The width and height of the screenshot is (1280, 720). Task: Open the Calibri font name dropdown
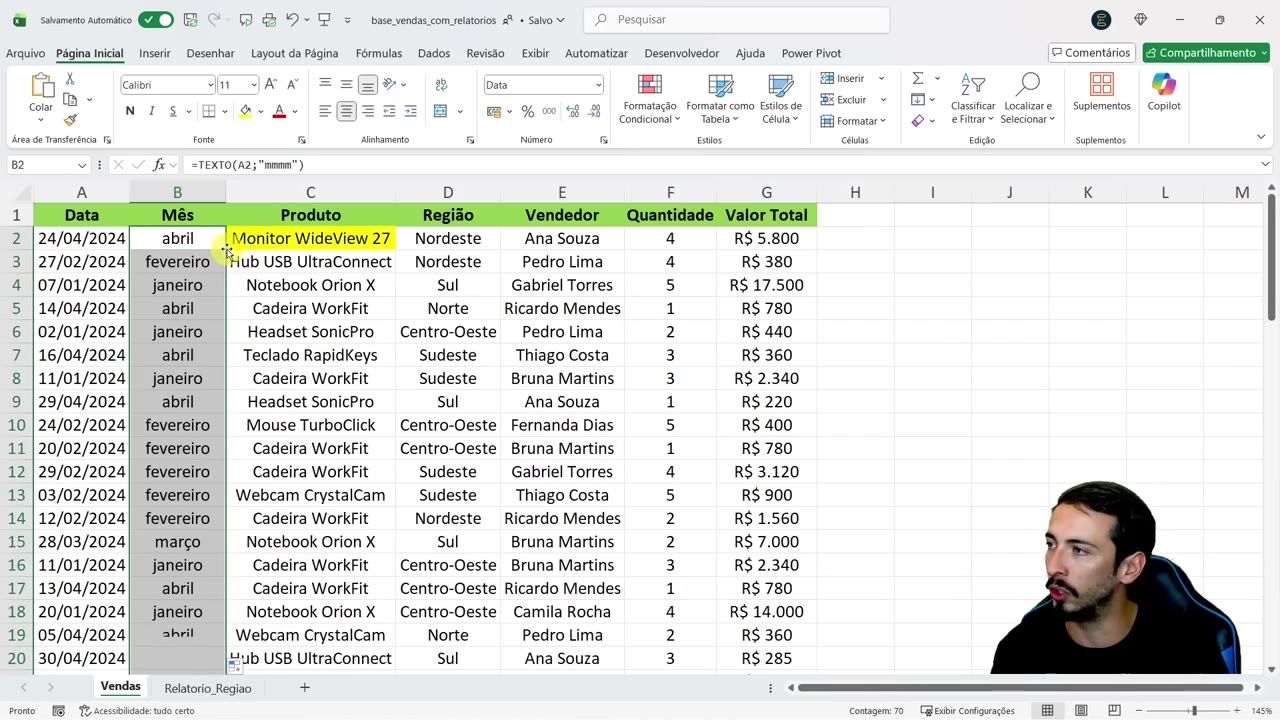pos(210,85)
